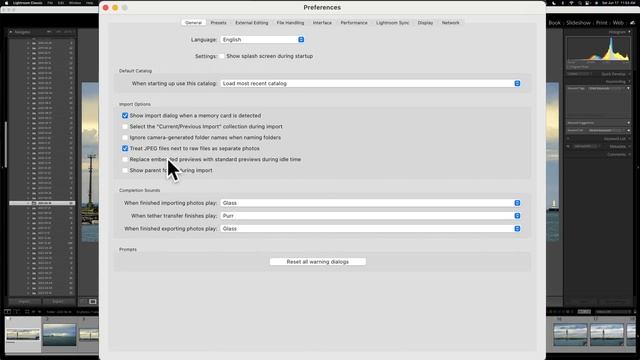
Task: Open the Apple menu
Action: [x=6, y=3]
